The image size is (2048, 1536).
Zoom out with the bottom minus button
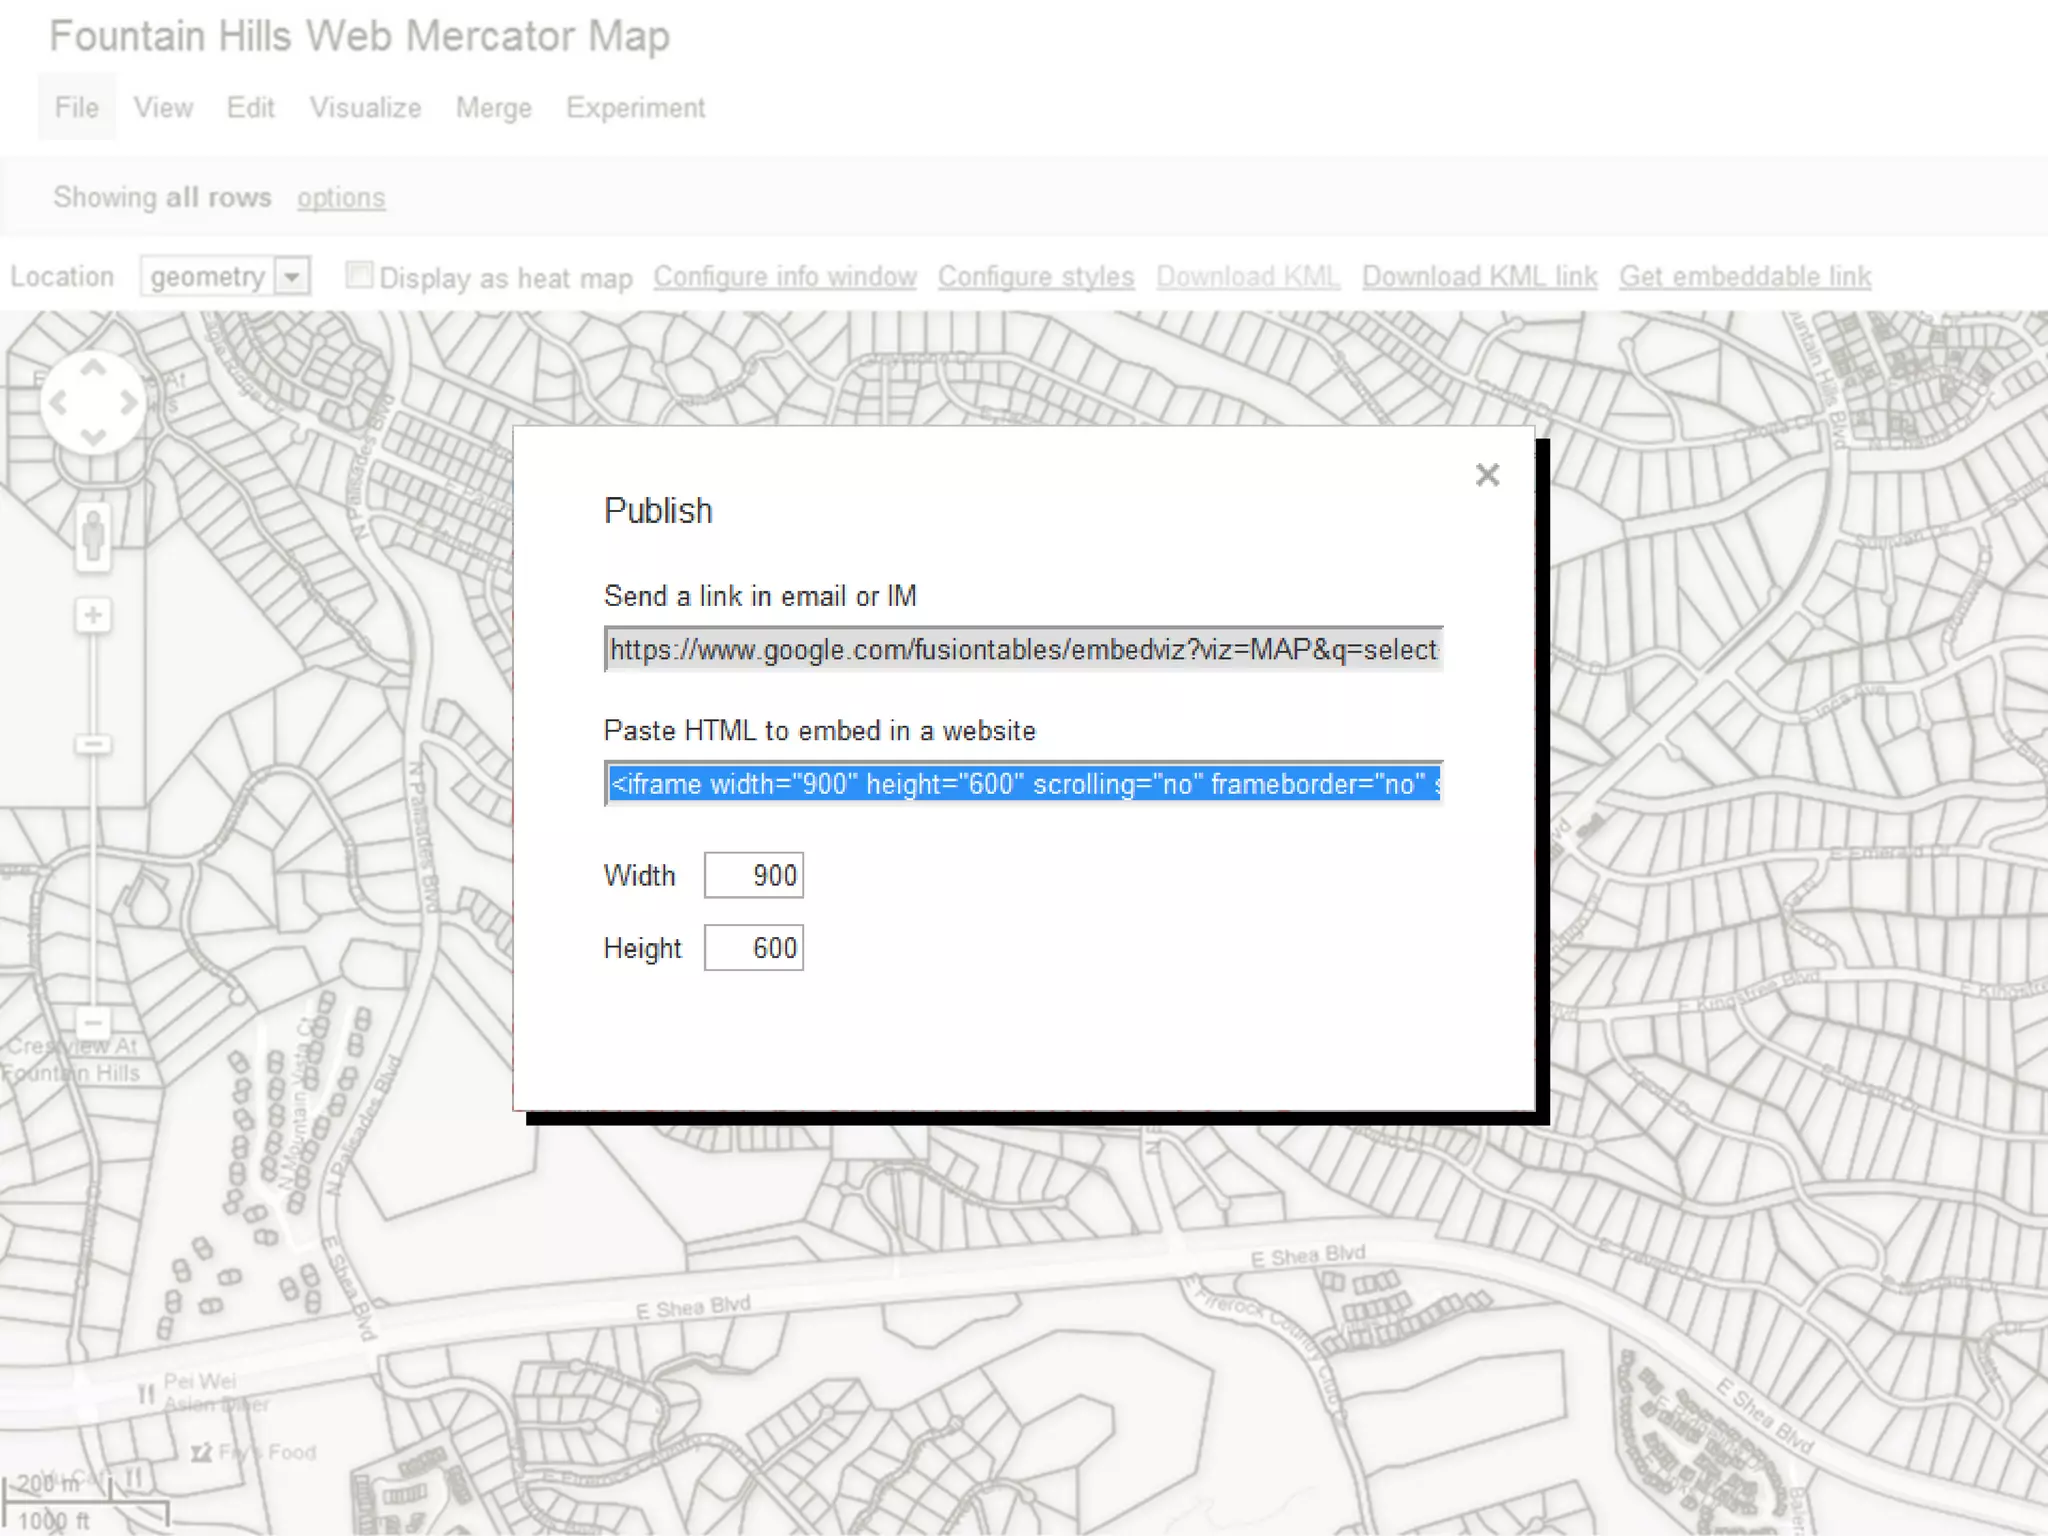click(93, 1023)
